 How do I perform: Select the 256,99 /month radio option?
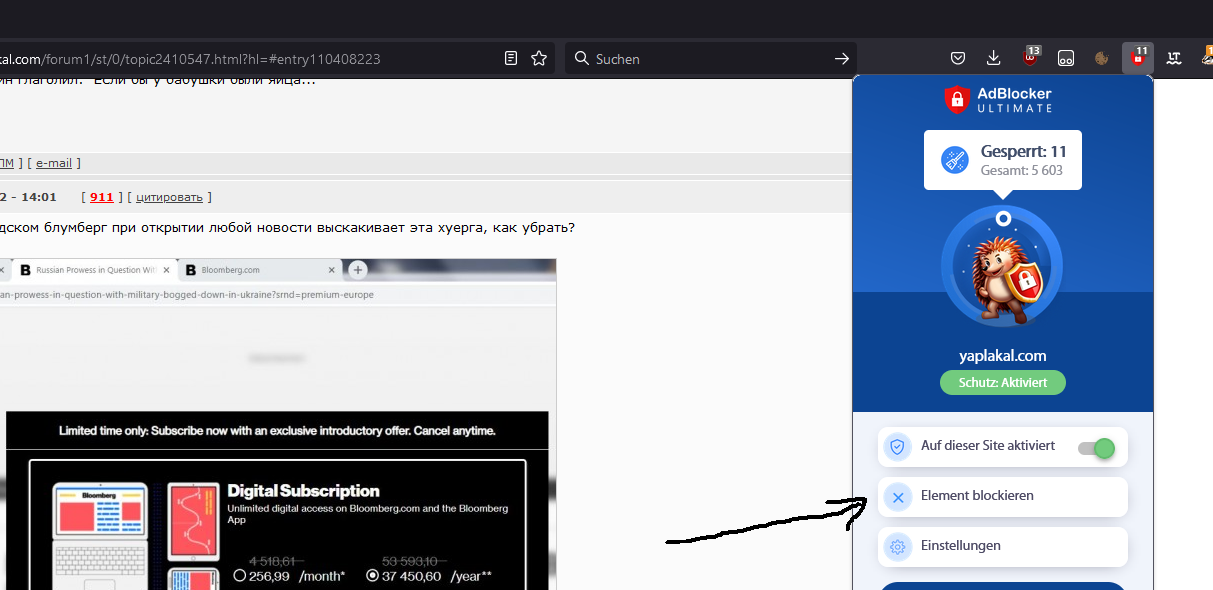pos(239,576)
